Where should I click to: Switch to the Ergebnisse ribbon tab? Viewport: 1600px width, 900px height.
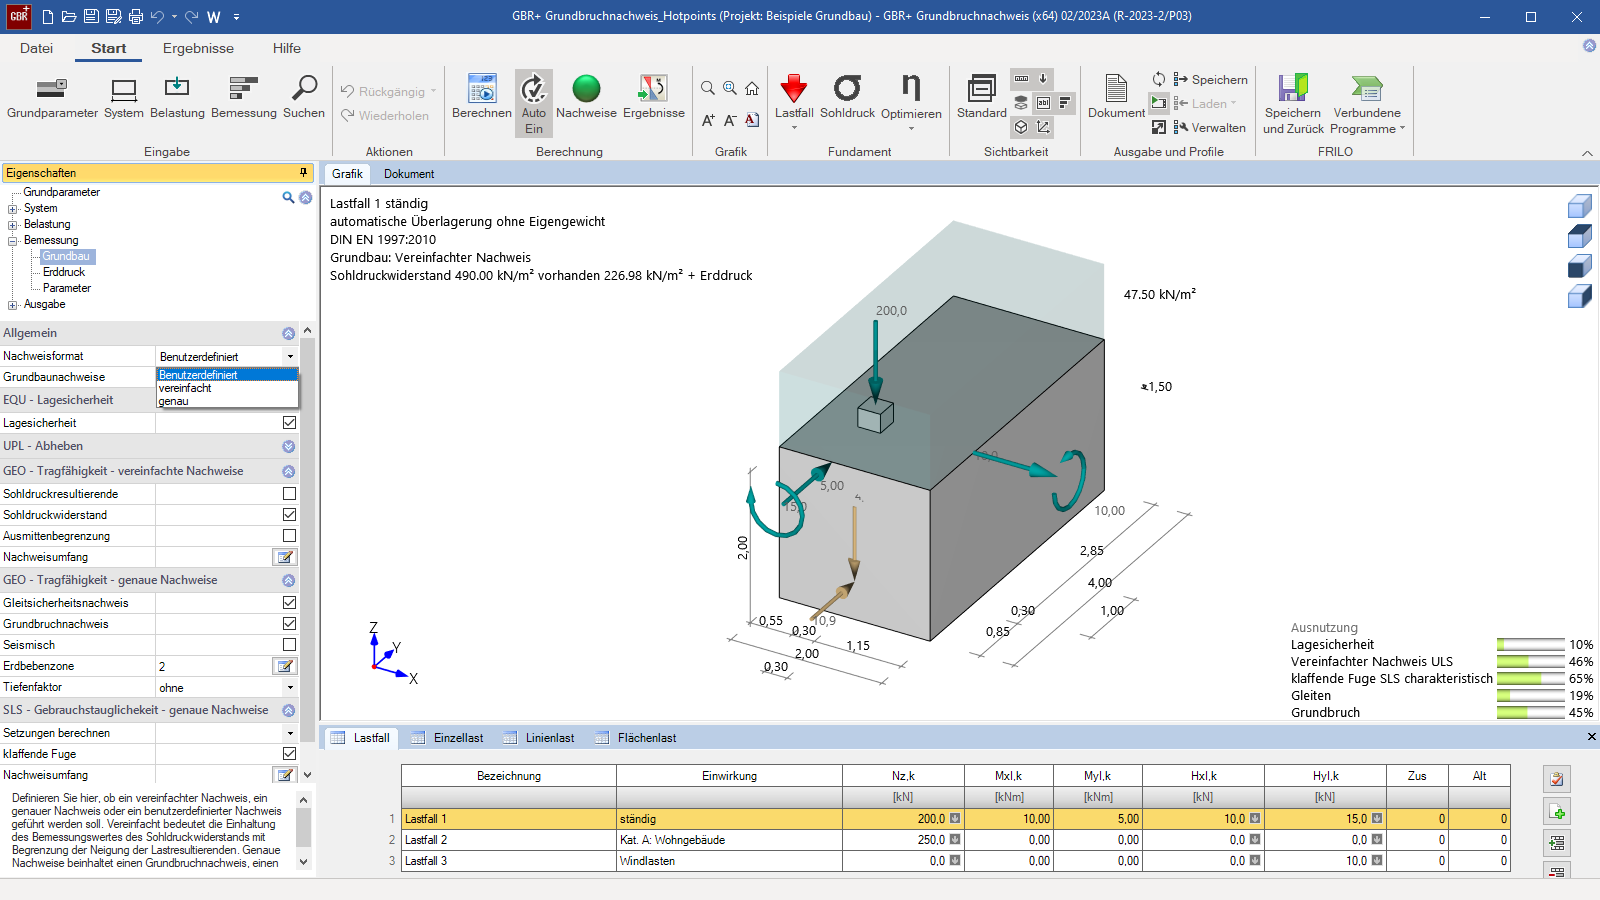(198, 48)
